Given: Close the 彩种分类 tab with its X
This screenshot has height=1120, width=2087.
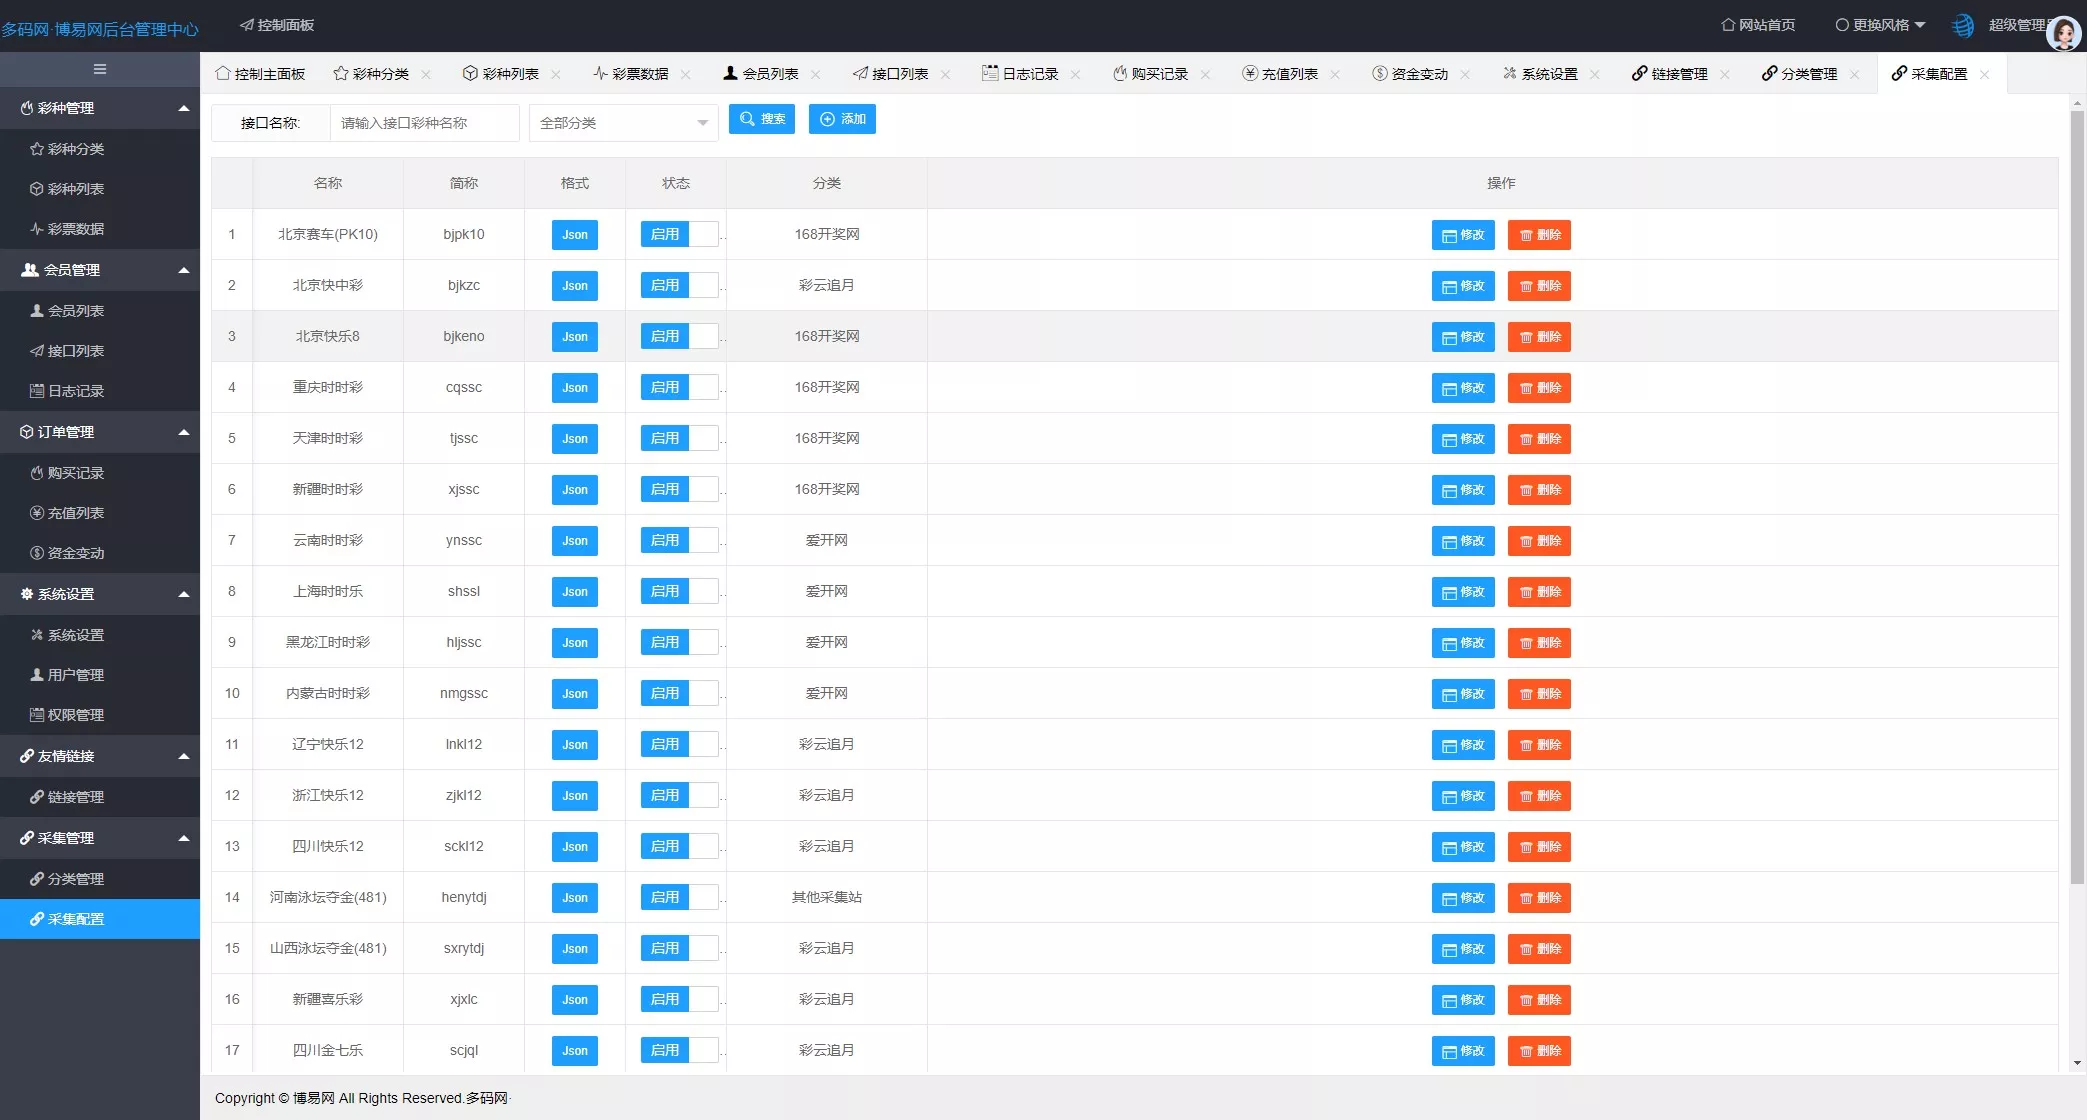Looking at the screenshot, I should click(426, 74).
